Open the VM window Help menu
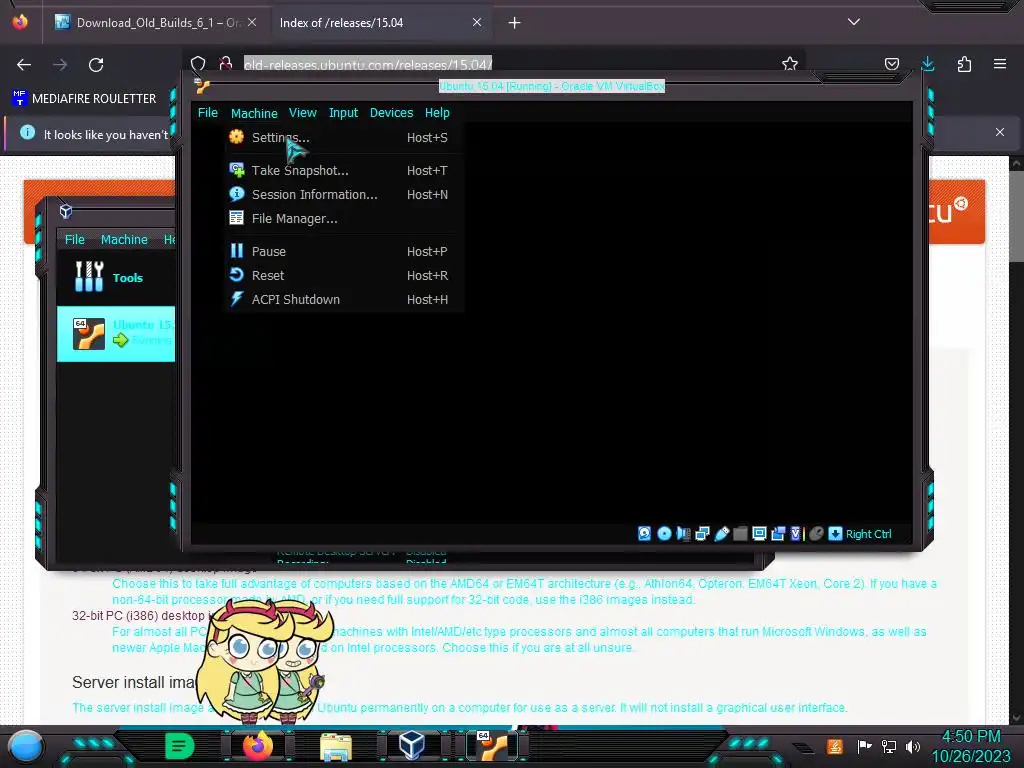1024x768 pixels. pyautogui.click(x=437, y=113)
